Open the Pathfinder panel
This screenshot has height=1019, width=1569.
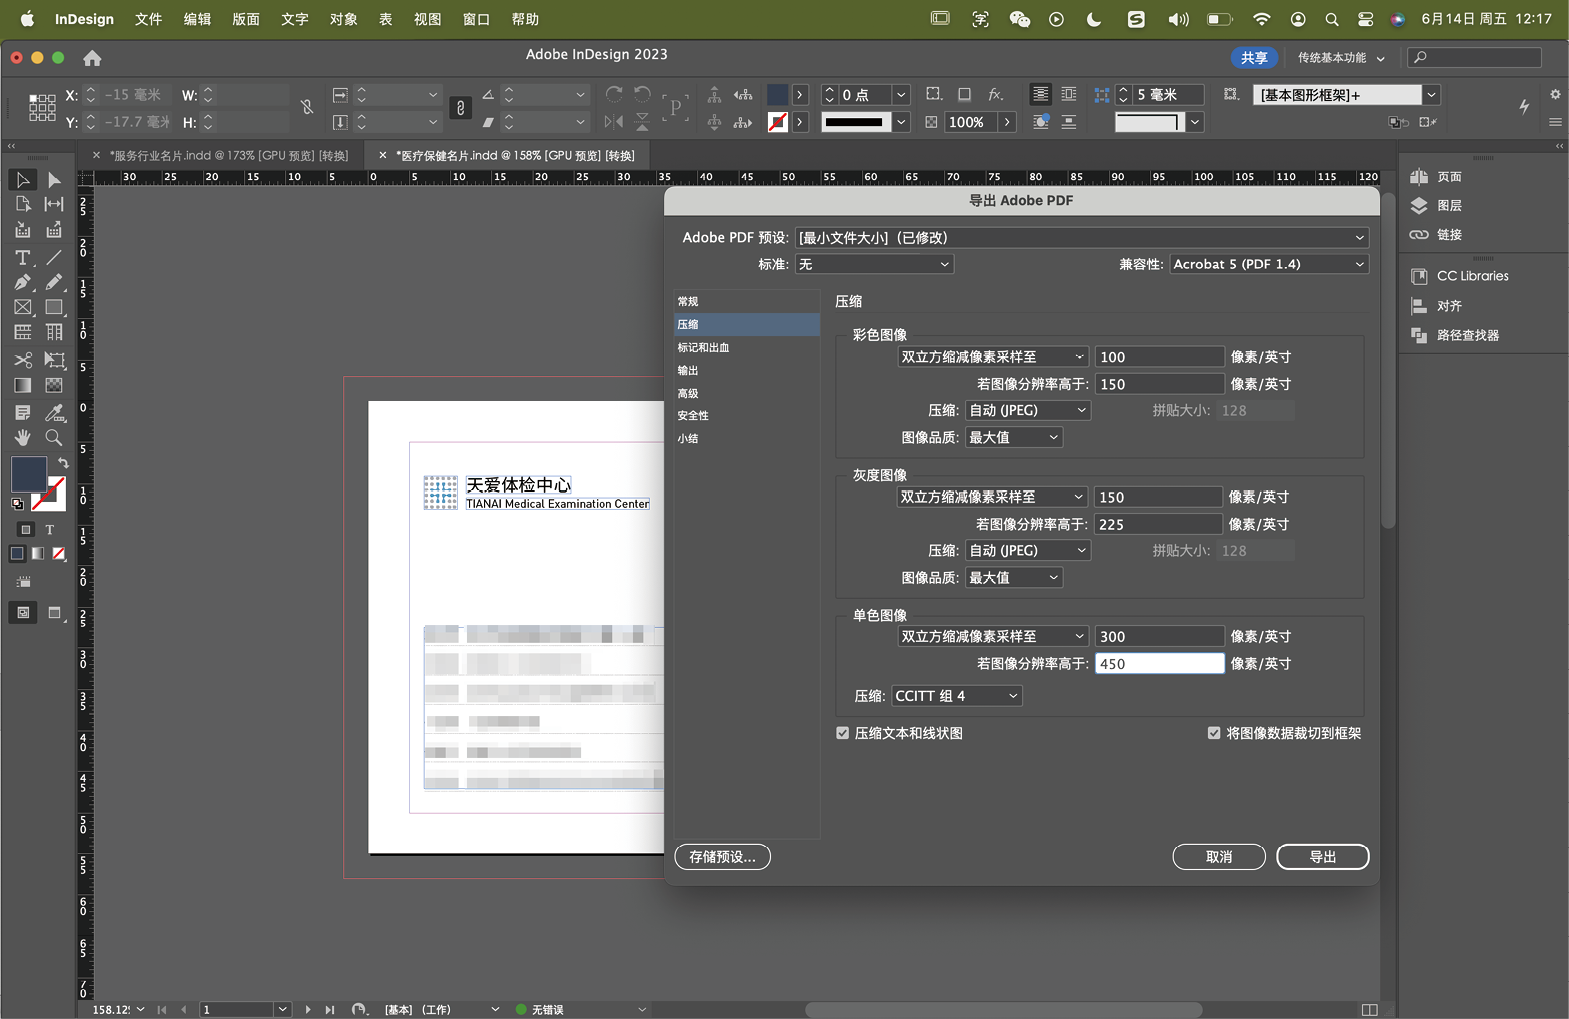[x=1466, y=336]
